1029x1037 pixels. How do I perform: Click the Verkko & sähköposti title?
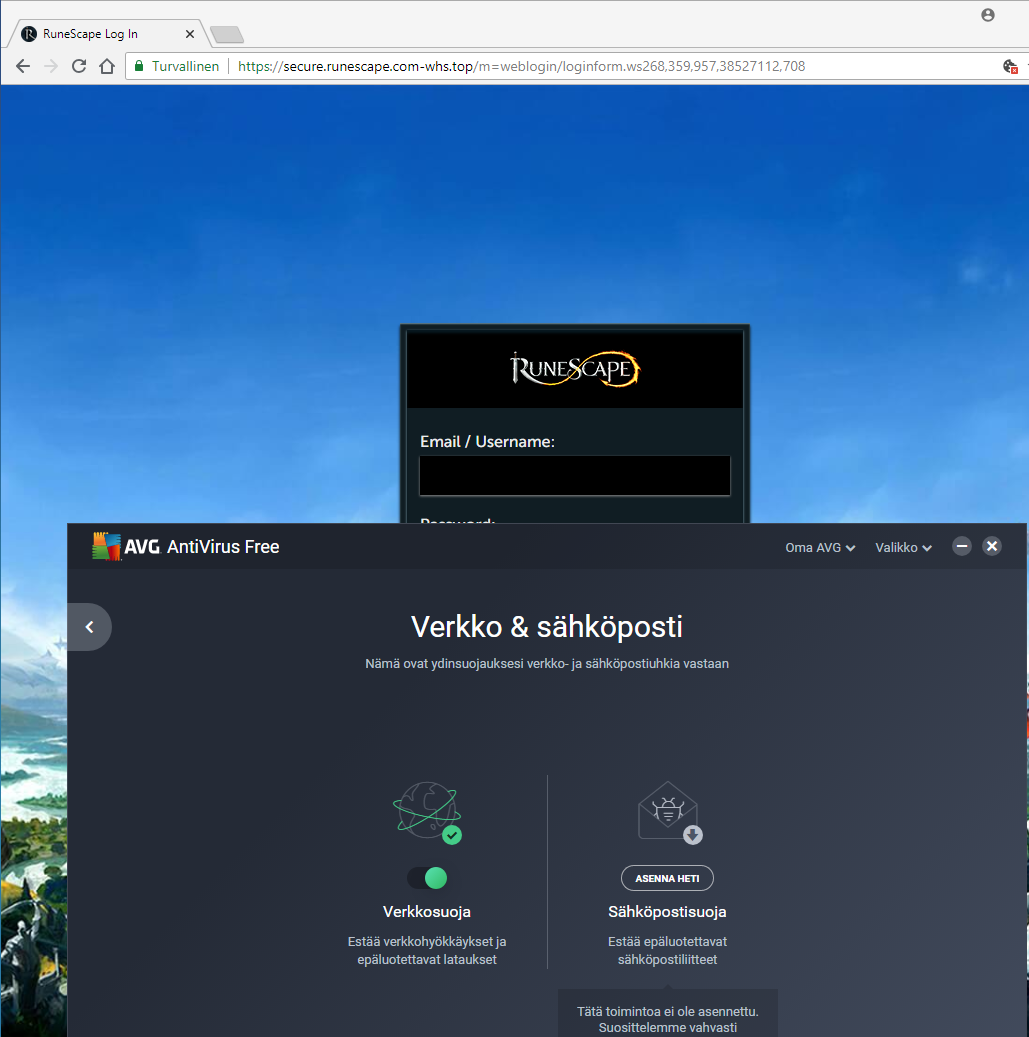tap(547, 627)
